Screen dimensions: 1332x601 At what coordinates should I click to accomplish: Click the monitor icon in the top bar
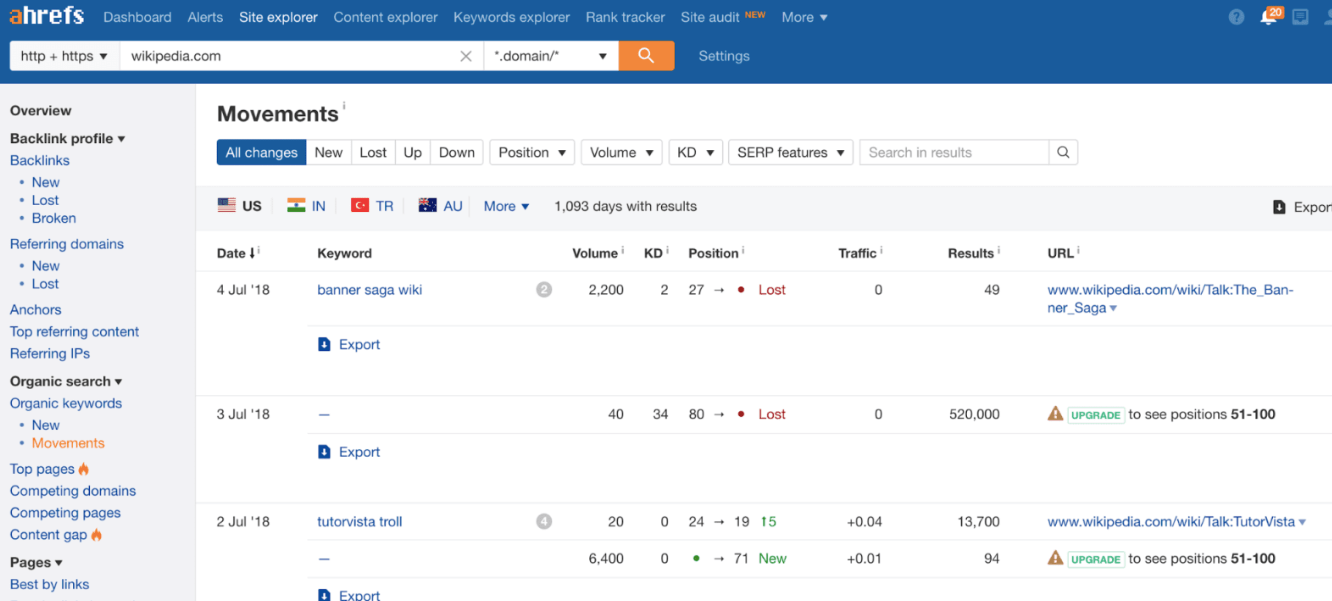(x=1300, y=17)
